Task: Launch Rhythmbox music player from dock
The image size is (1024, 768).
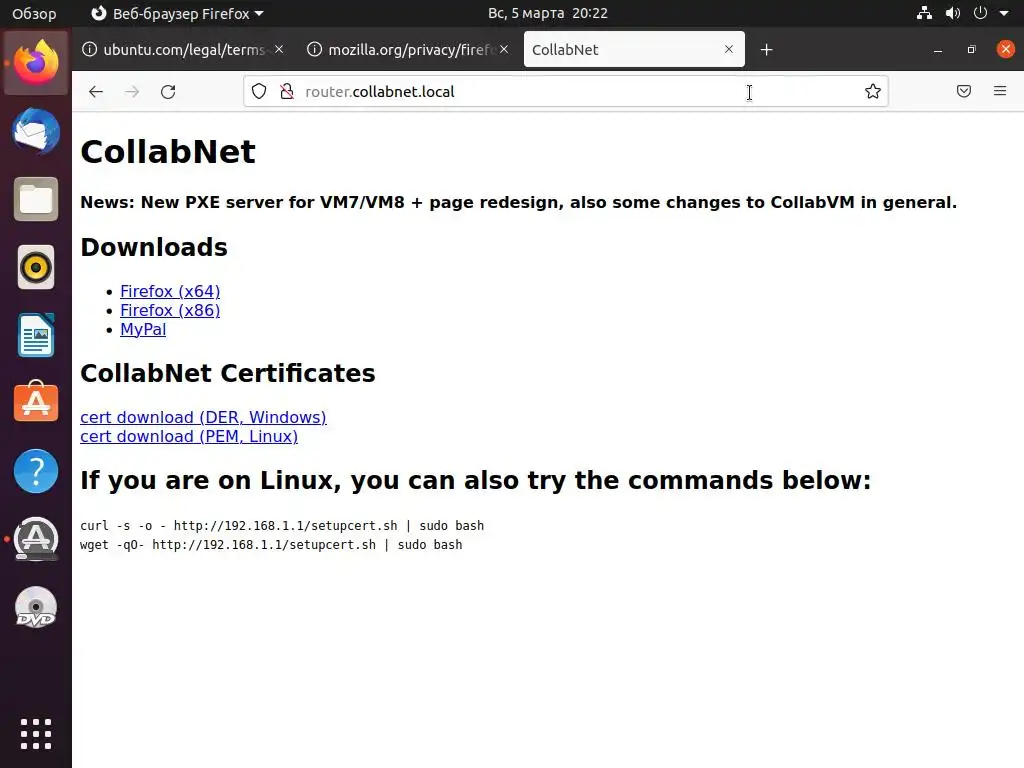Action: pyautogui.click(x=36, y=267)
